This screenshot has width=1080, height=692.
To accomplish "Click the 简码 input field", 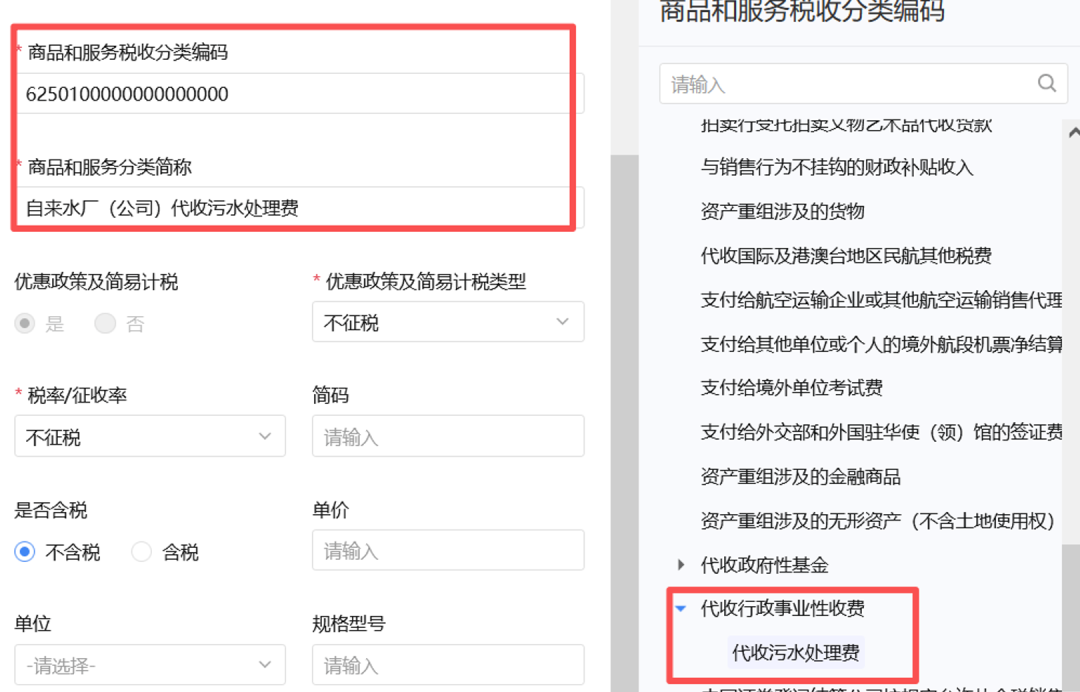I will [448, 437].
